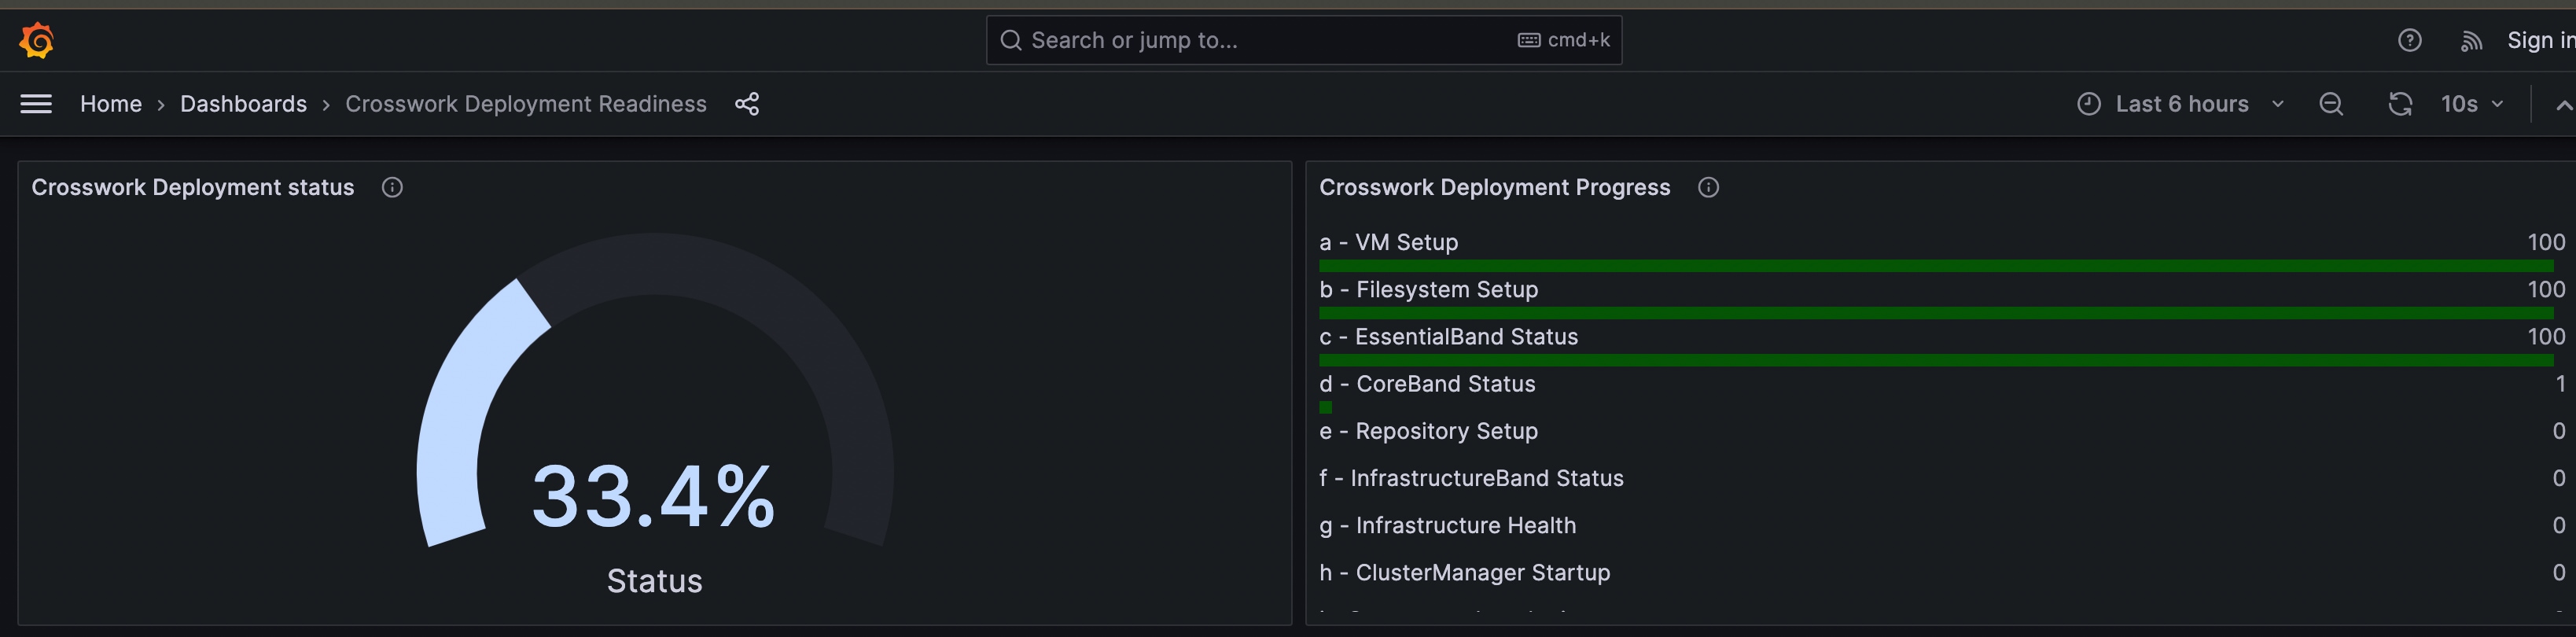
Task: Open Dashboards breadcrumb link
Action: [x=243, y=104]
